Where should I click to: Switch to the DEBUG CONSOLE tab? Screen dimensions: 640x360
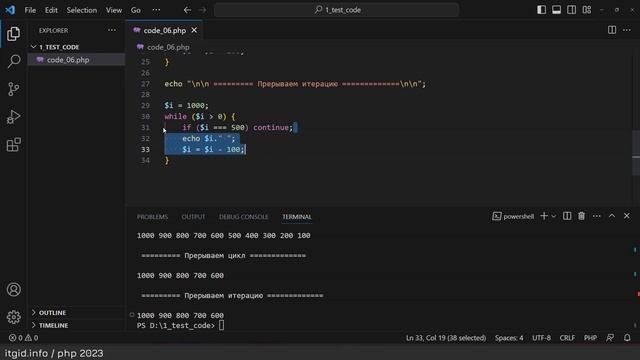(x=244, y=217)
